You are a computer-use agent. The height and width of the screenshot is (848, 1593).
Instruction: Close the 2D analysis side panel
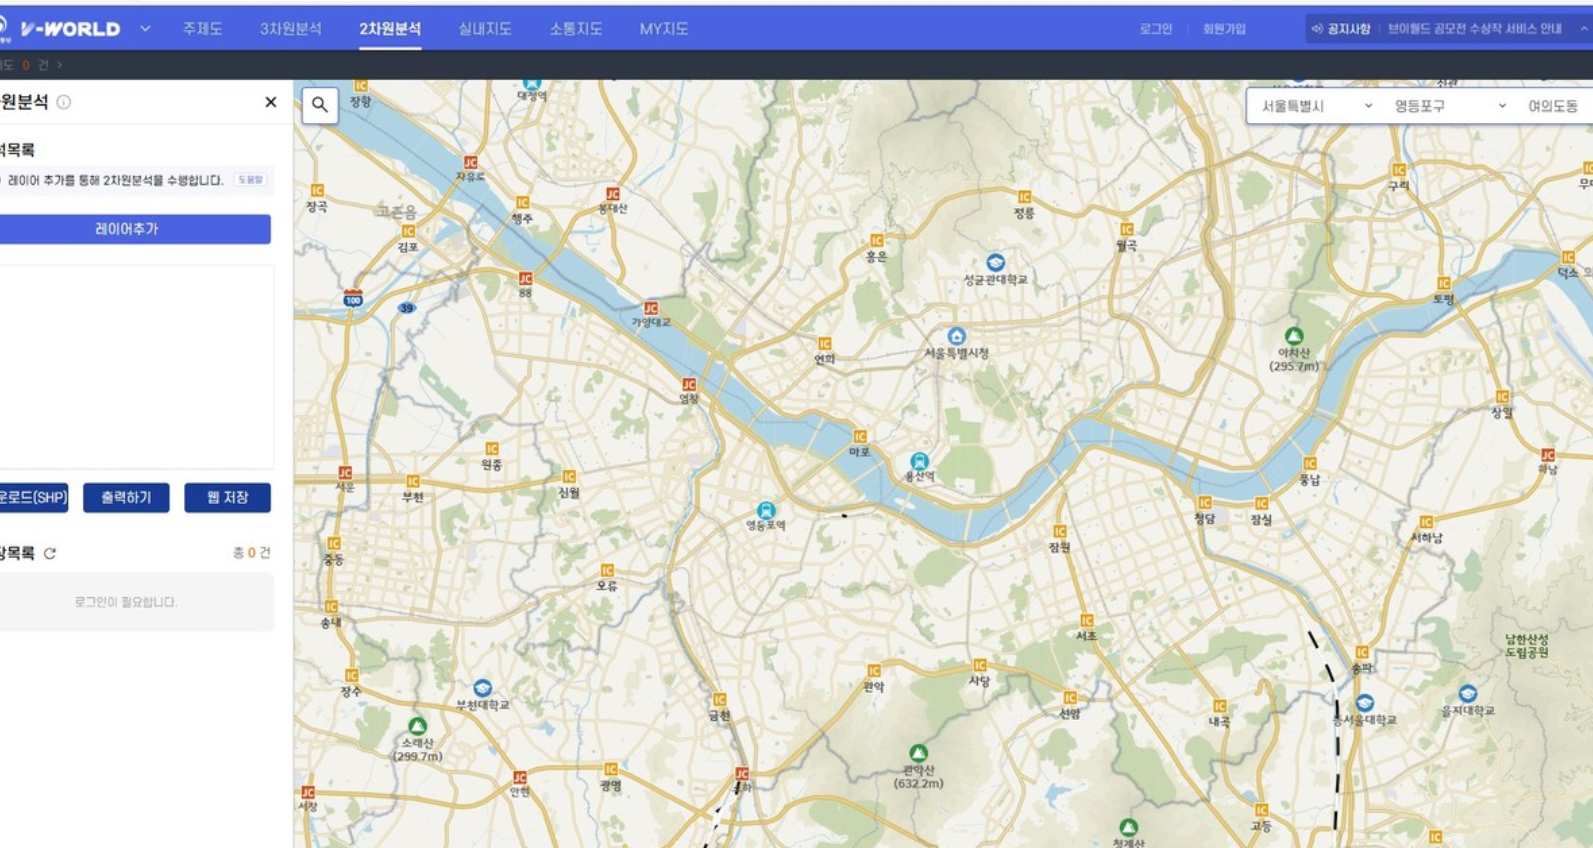pos(270,102)
